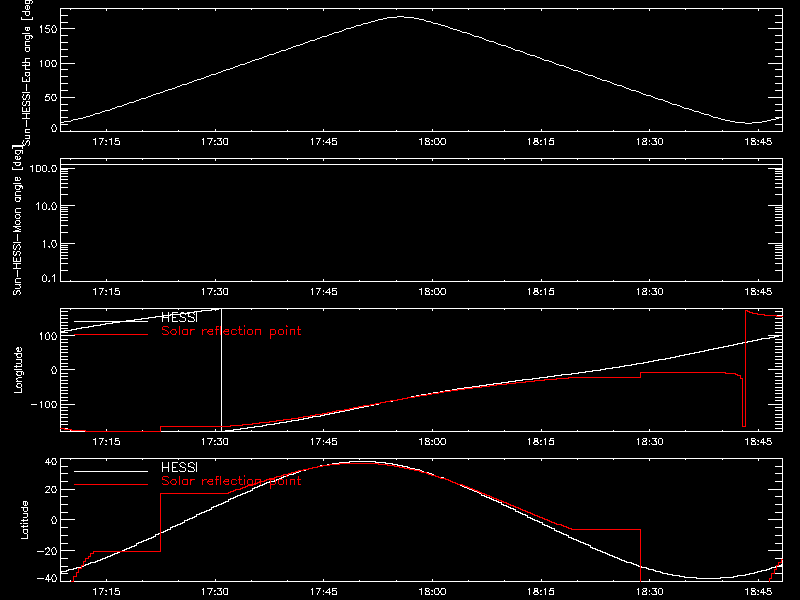800x600 pixels.
Task: Click '18:00' time label under Longitude plot
Action: (432, 441)
